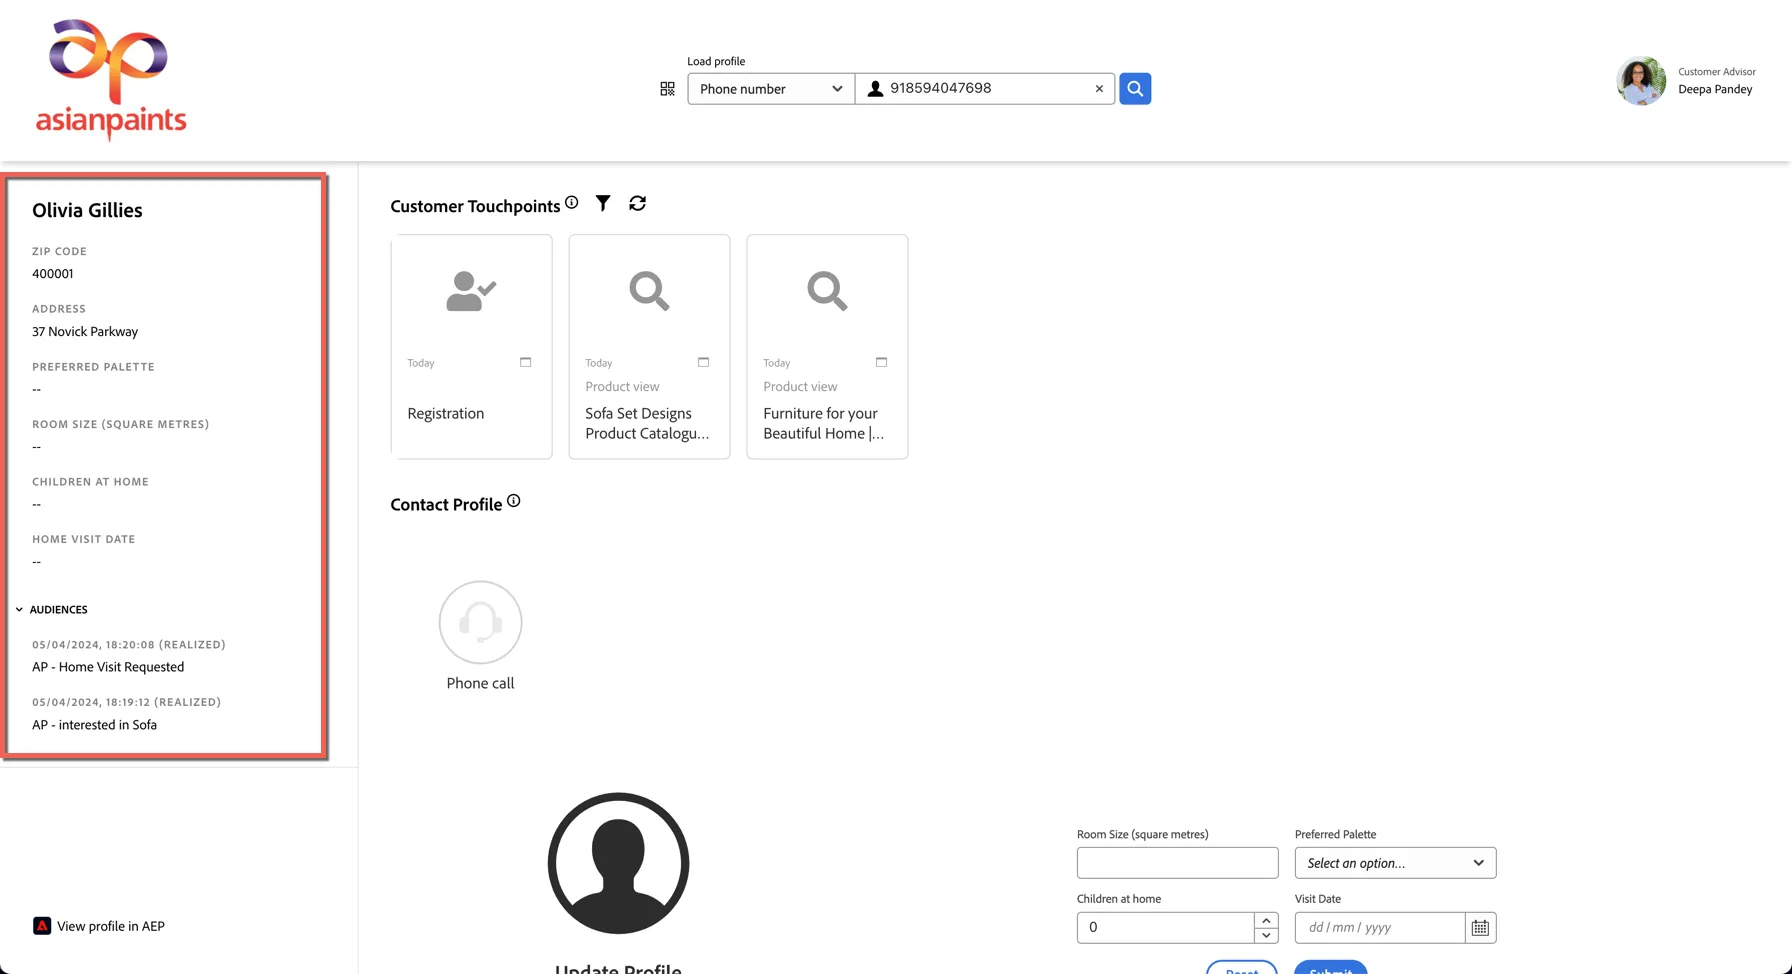
Task: Click the Visit Date input field
Action: 1380,927
